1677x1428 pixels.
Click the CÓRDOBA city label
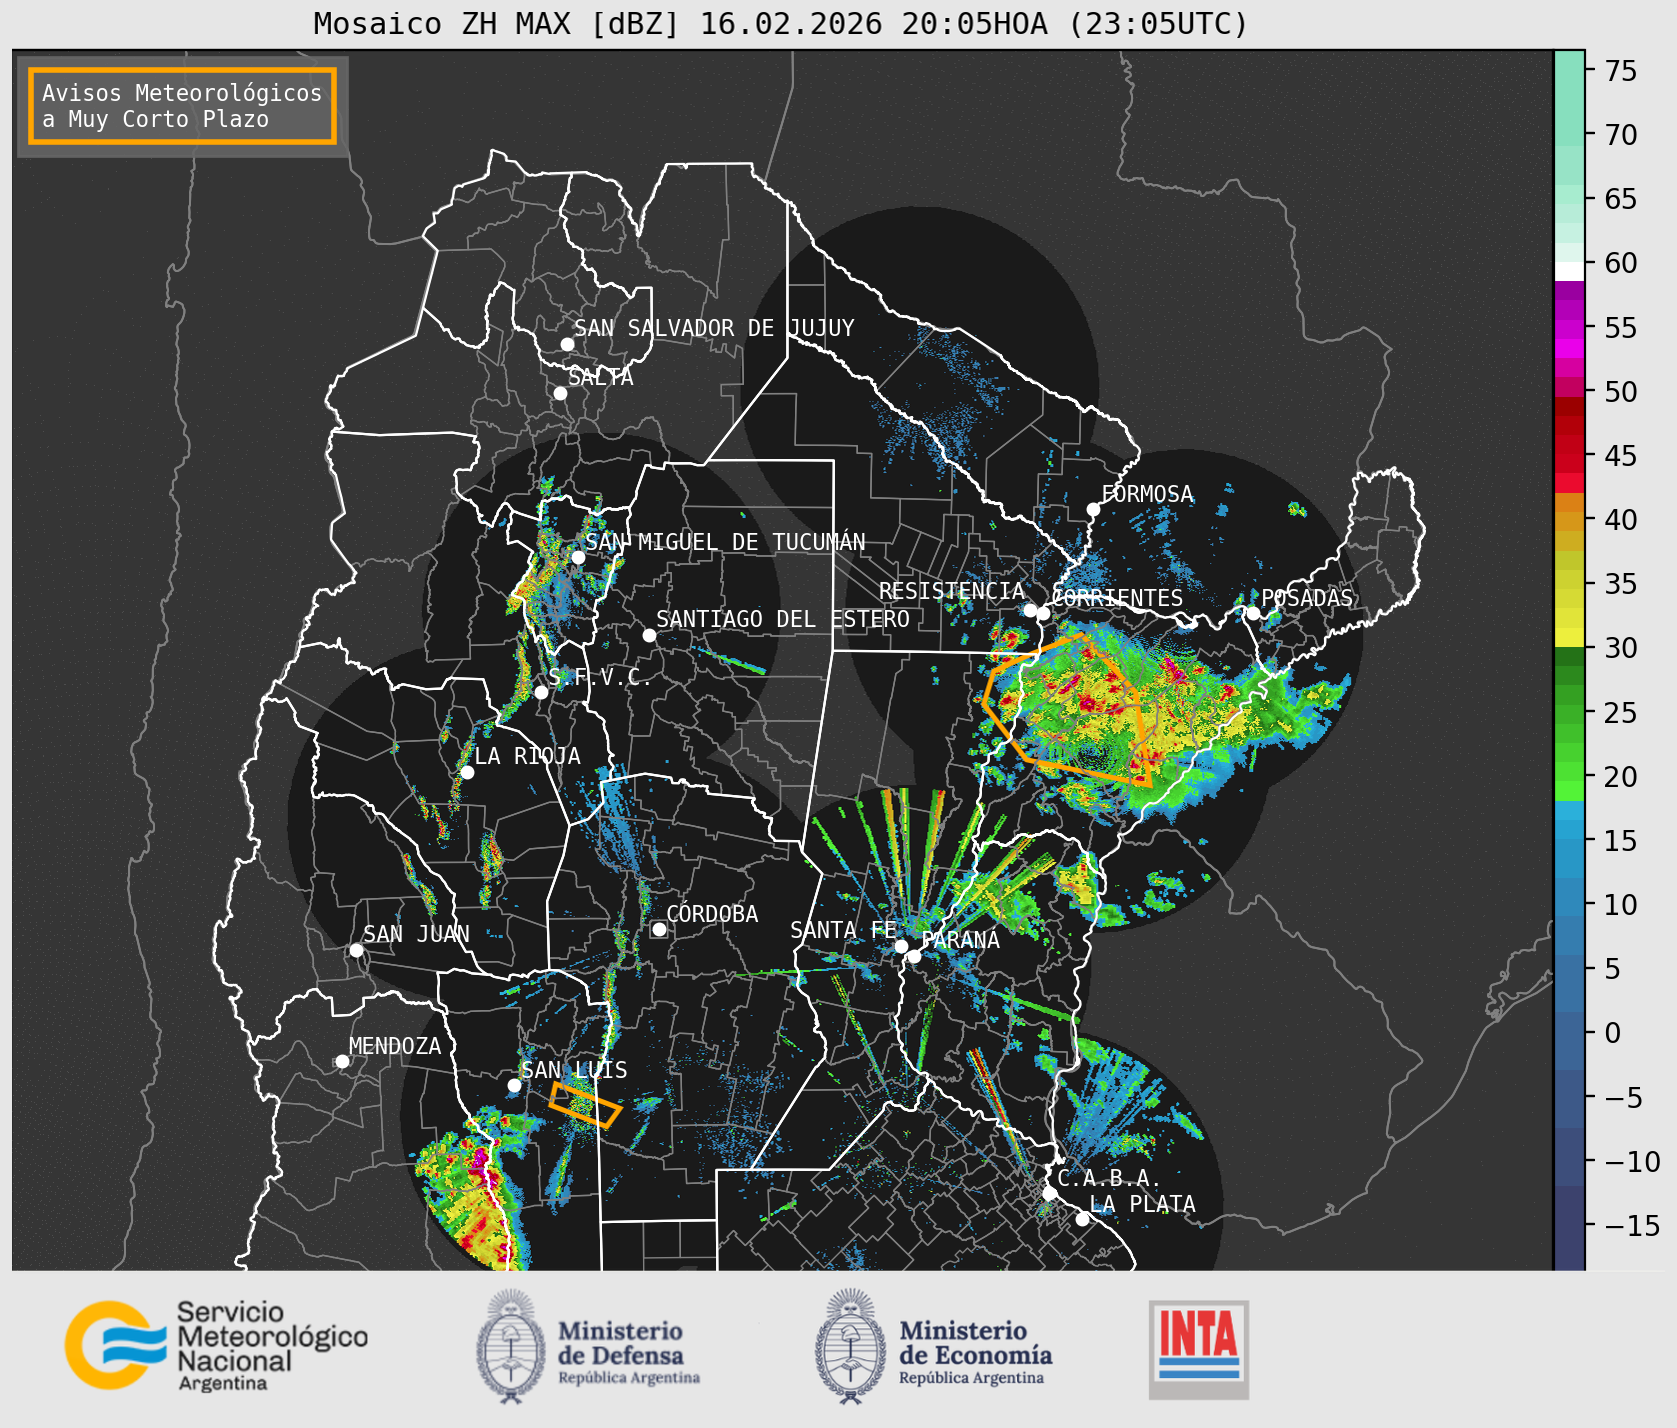712,914
